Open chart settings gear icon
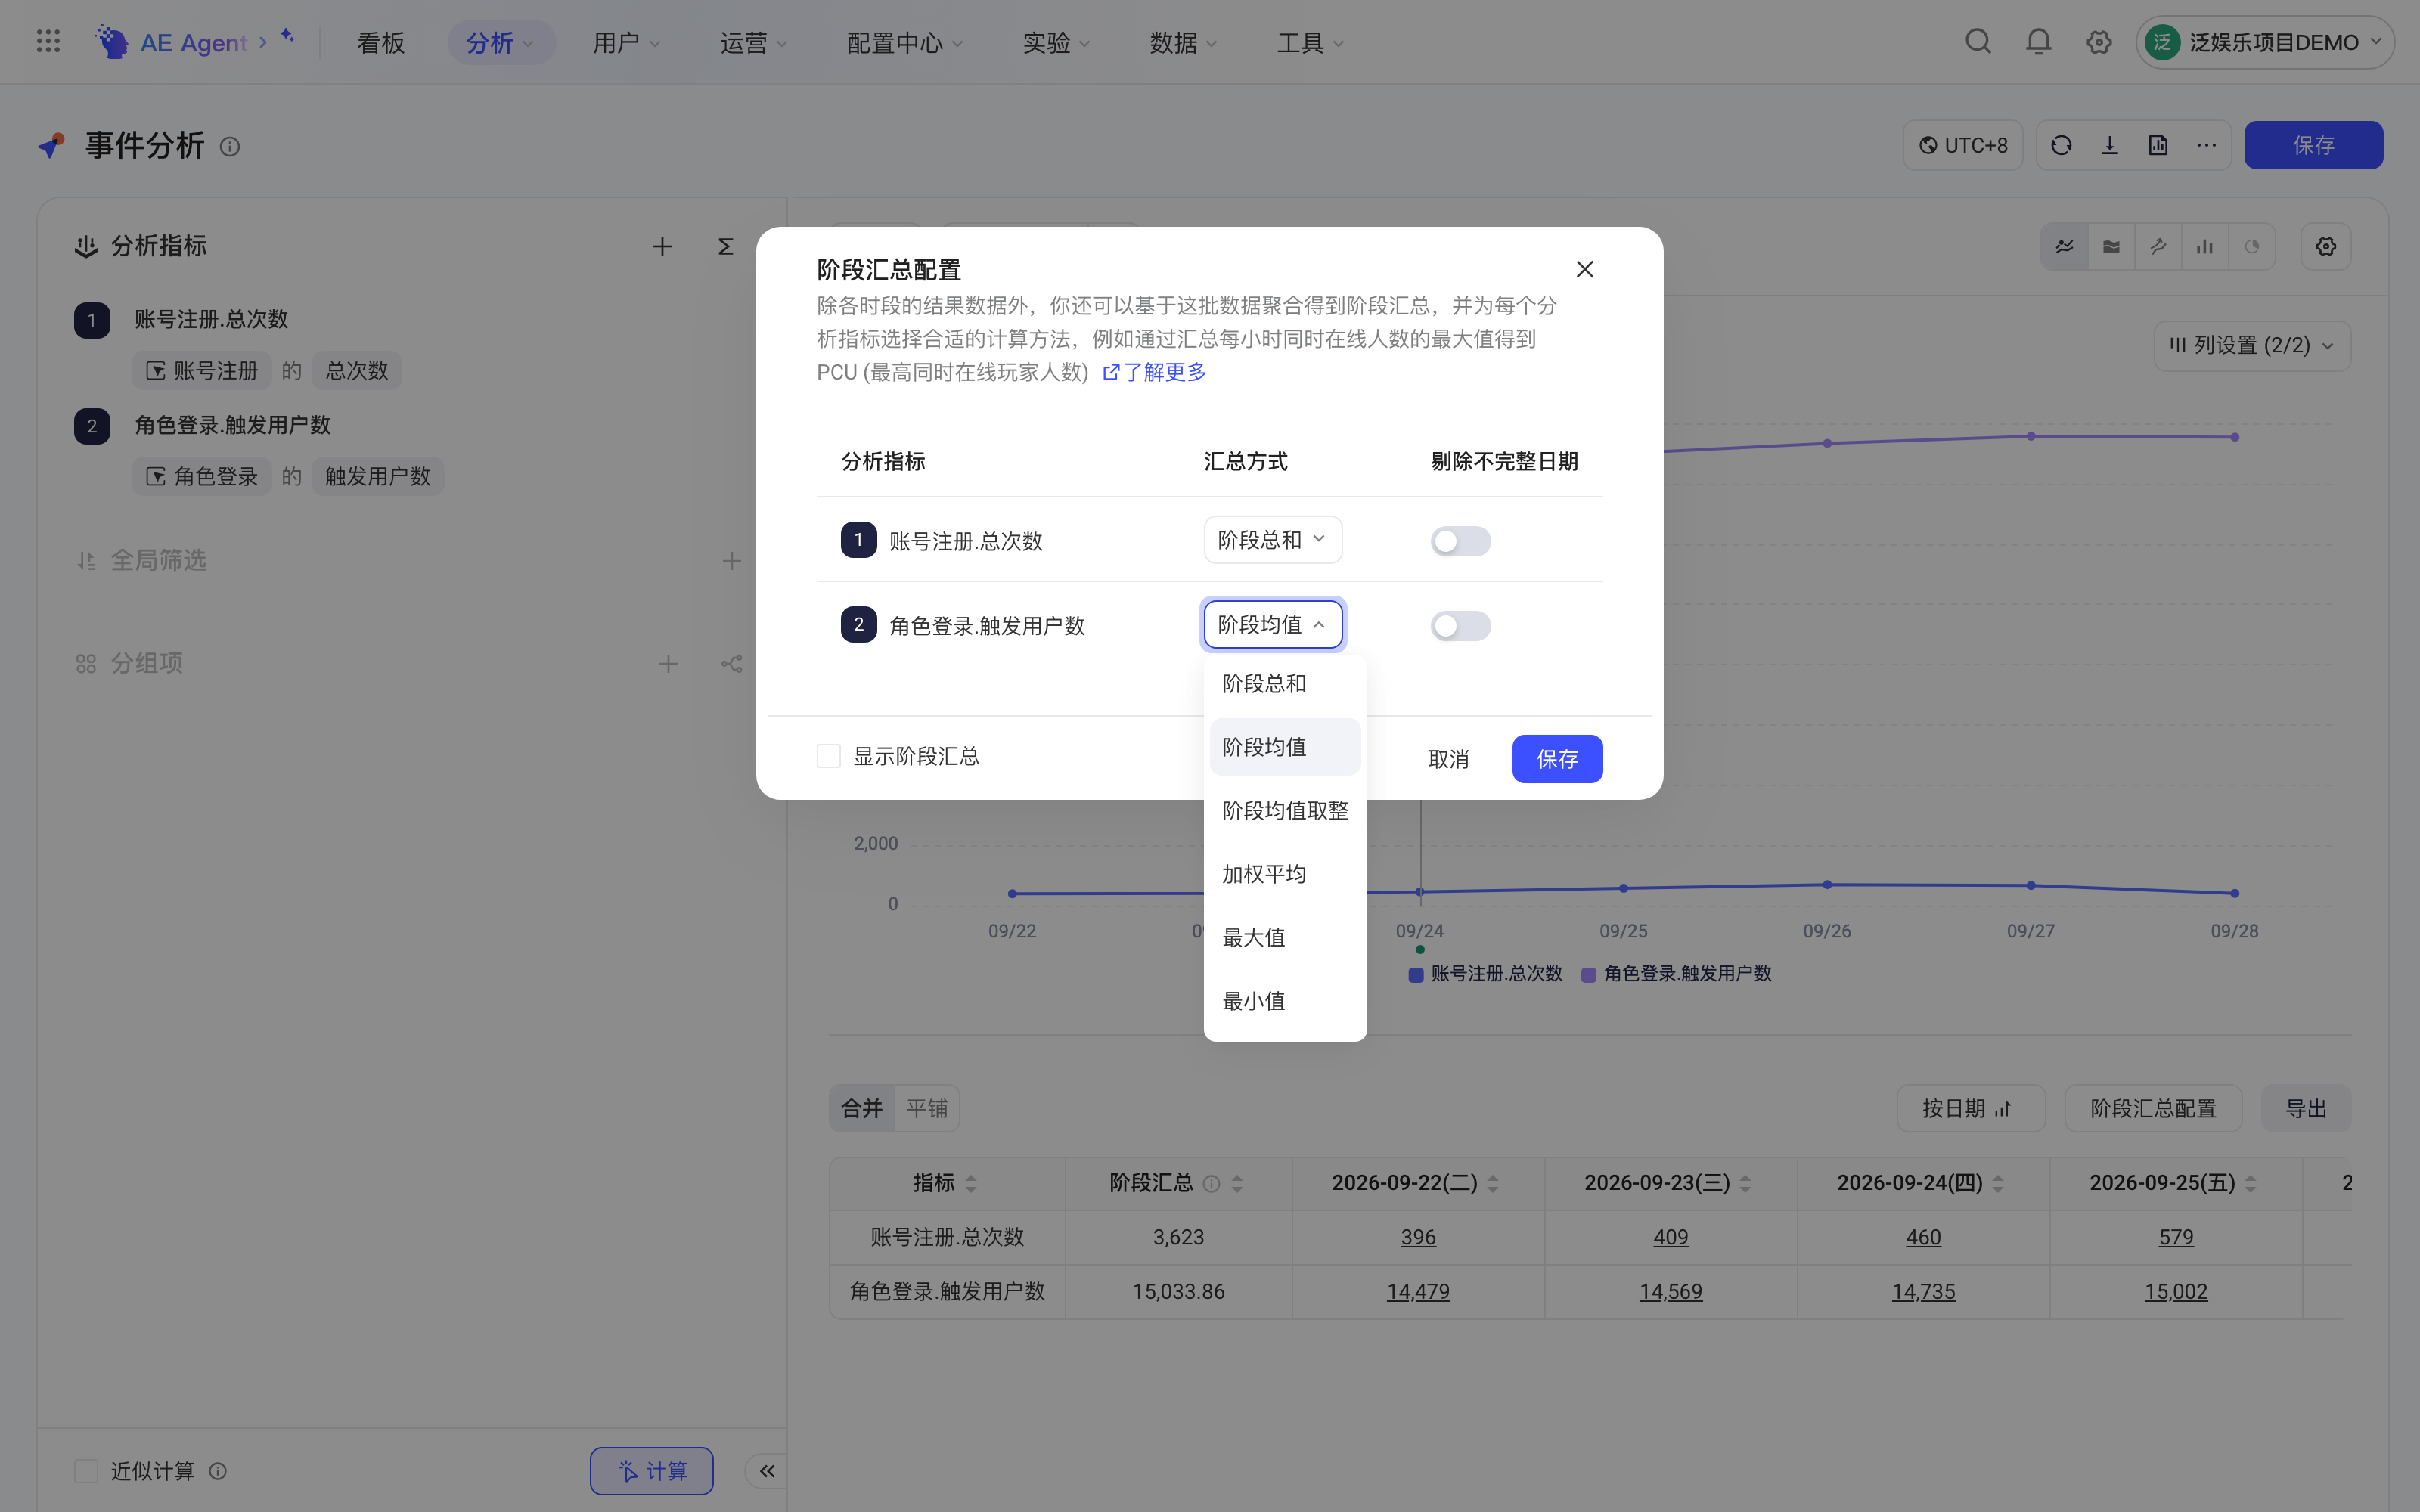This screenshot has width=2420, height=1512. [x=2325, y=247]
